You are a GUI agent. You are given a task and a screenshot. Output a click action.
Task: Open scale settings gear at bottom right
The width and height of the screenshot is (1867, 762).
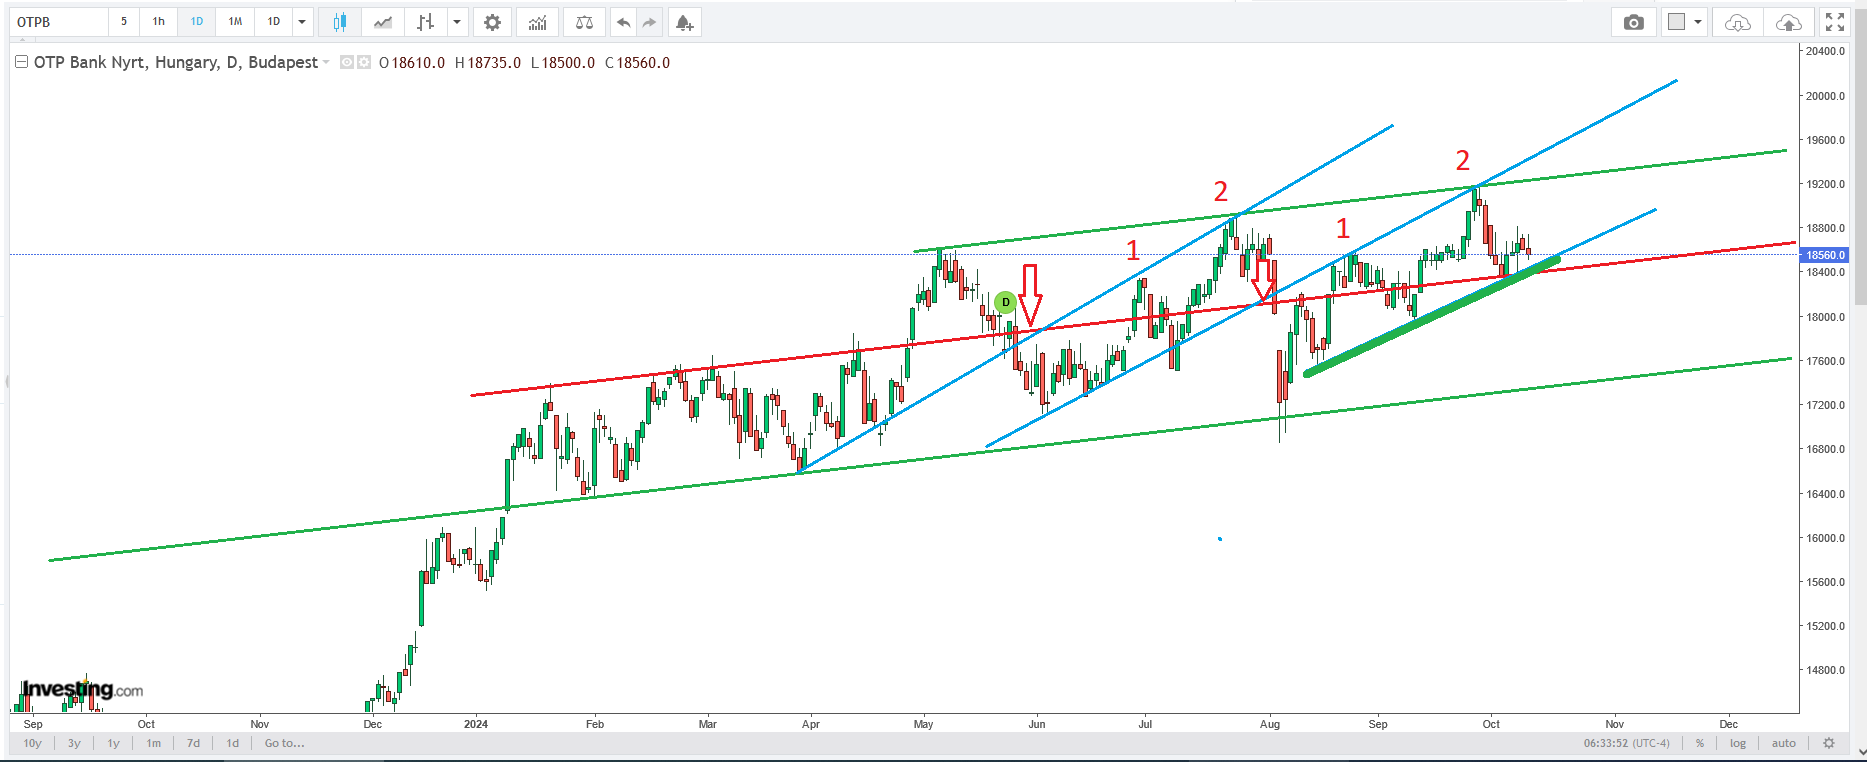pyautogui.click(x=1829, y=743)
